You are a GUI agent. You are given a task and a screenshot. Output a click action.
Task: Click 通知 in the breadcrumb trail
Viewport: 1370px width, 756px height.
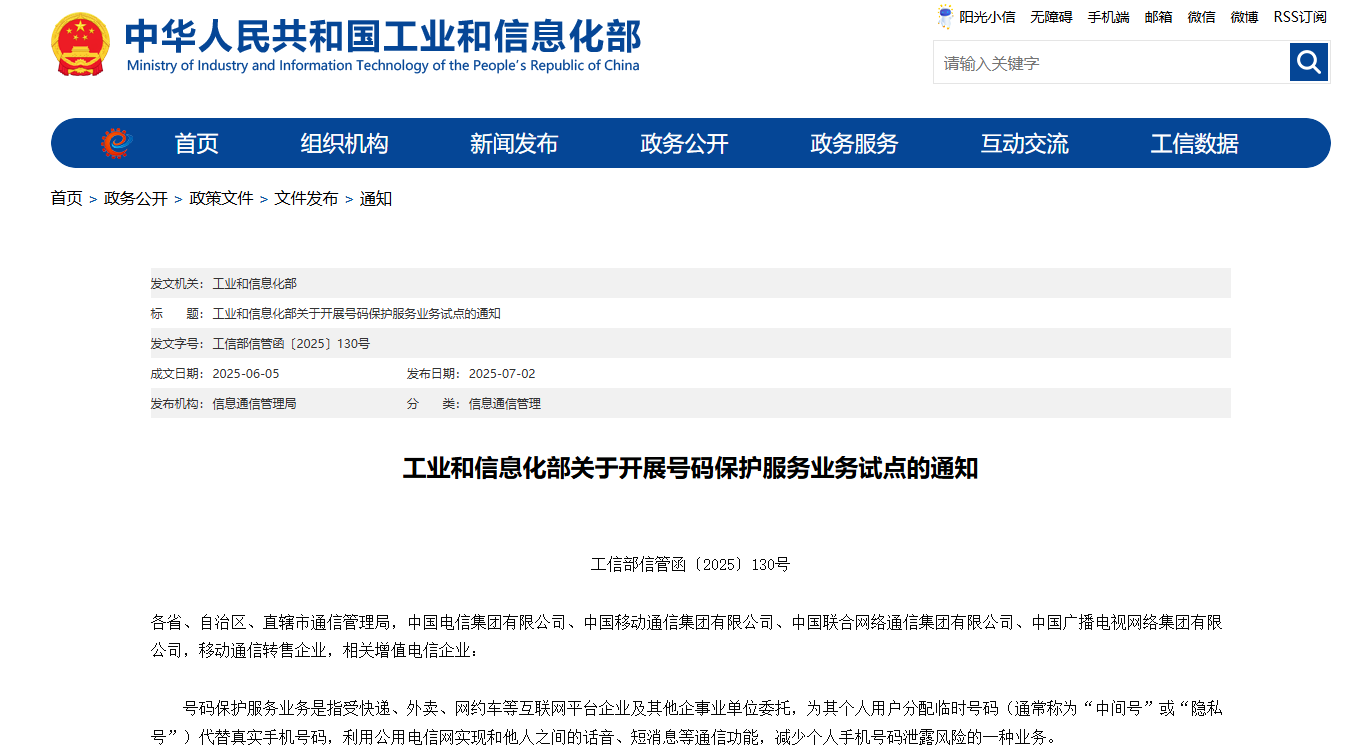(x=376, y=198)
